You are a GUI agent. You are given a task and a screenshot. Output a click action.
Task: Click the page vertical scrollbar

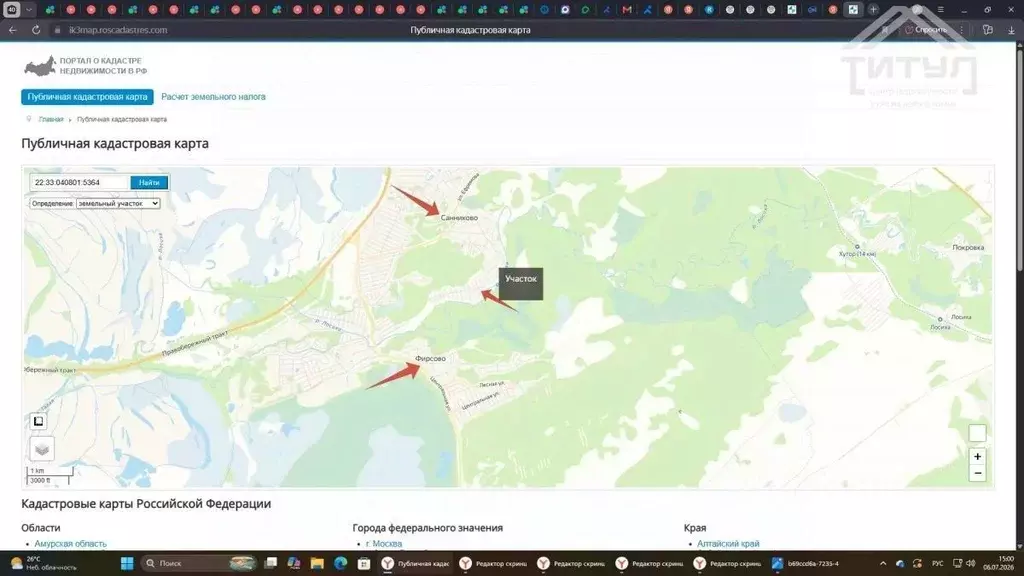click(1019, 157)
